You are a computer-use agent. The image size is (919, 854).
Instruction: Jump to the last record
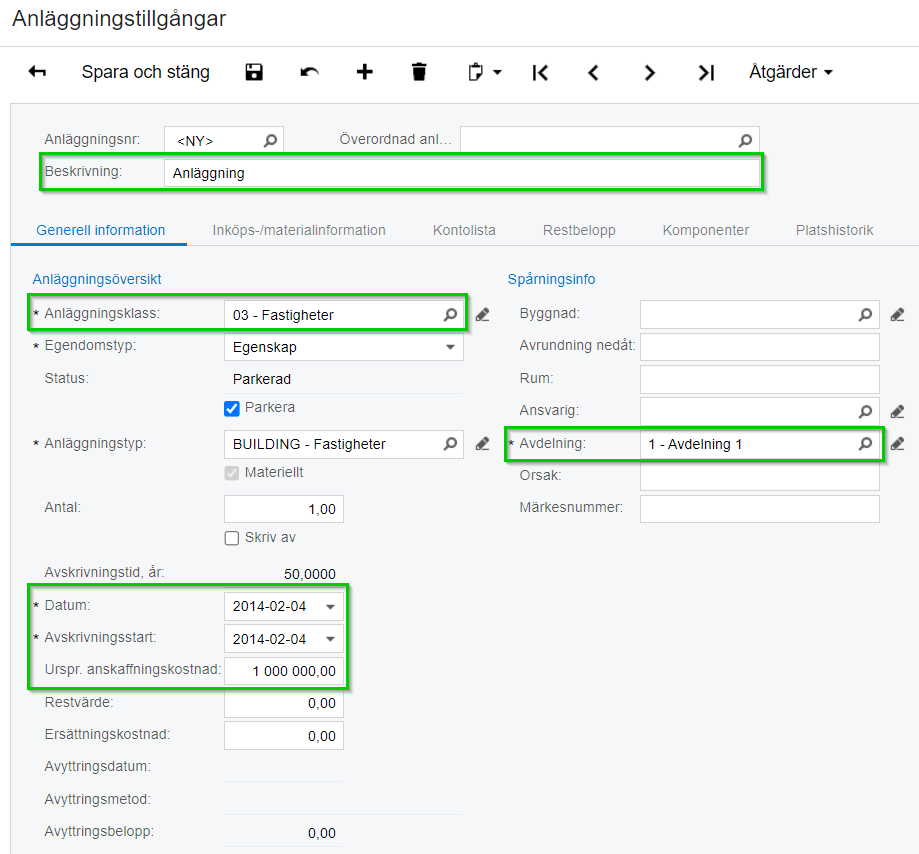pyautogui.click(x=706, y=73)
